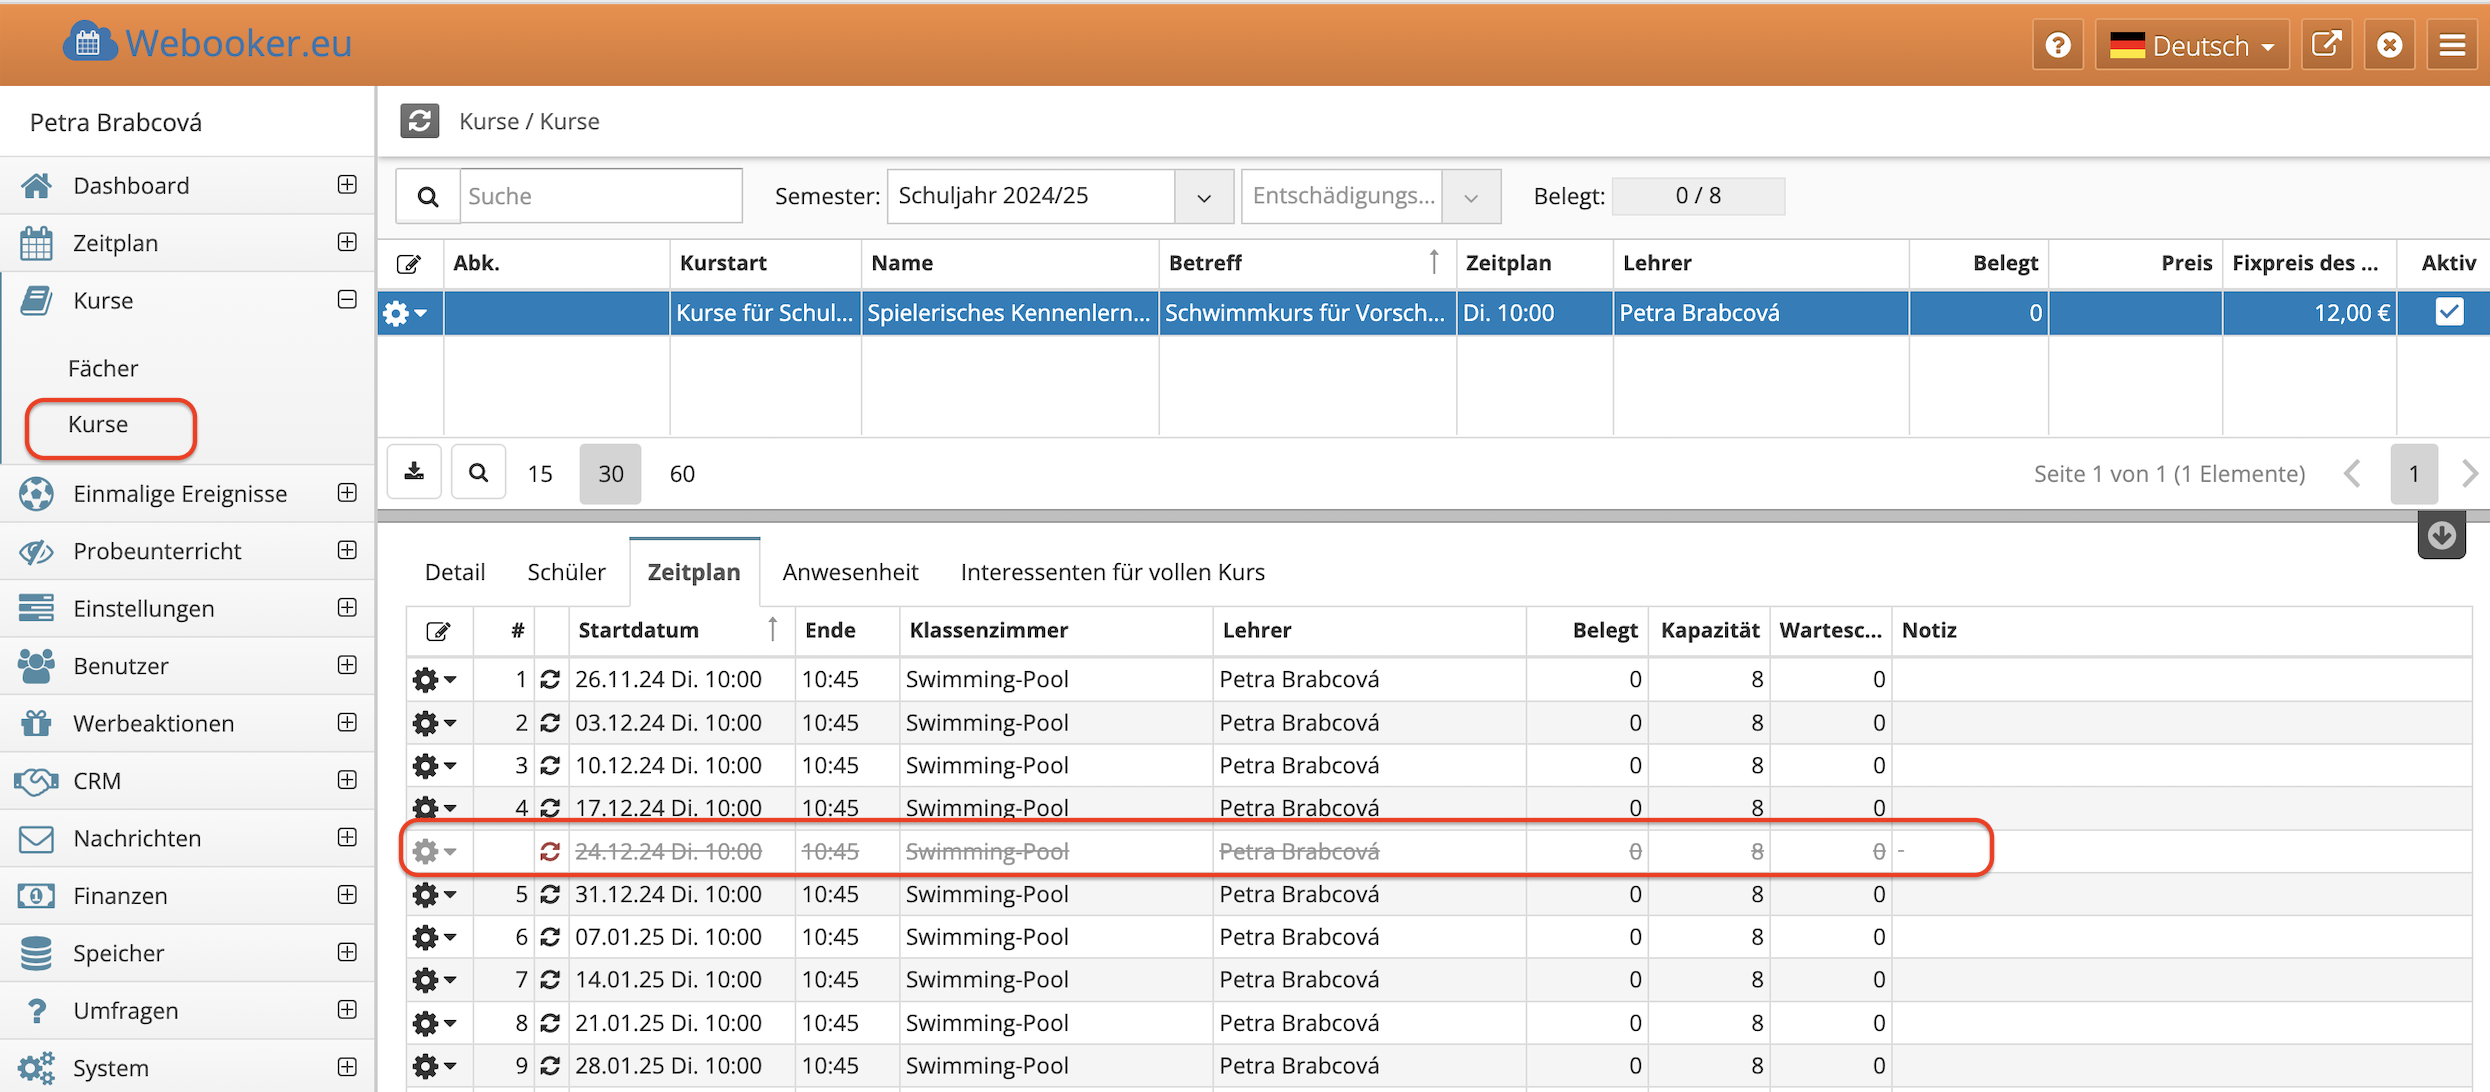Click the refresh icon beside Kurse breadcrumb
This screenshot has width=2490, height=1092.
(419, 121)
